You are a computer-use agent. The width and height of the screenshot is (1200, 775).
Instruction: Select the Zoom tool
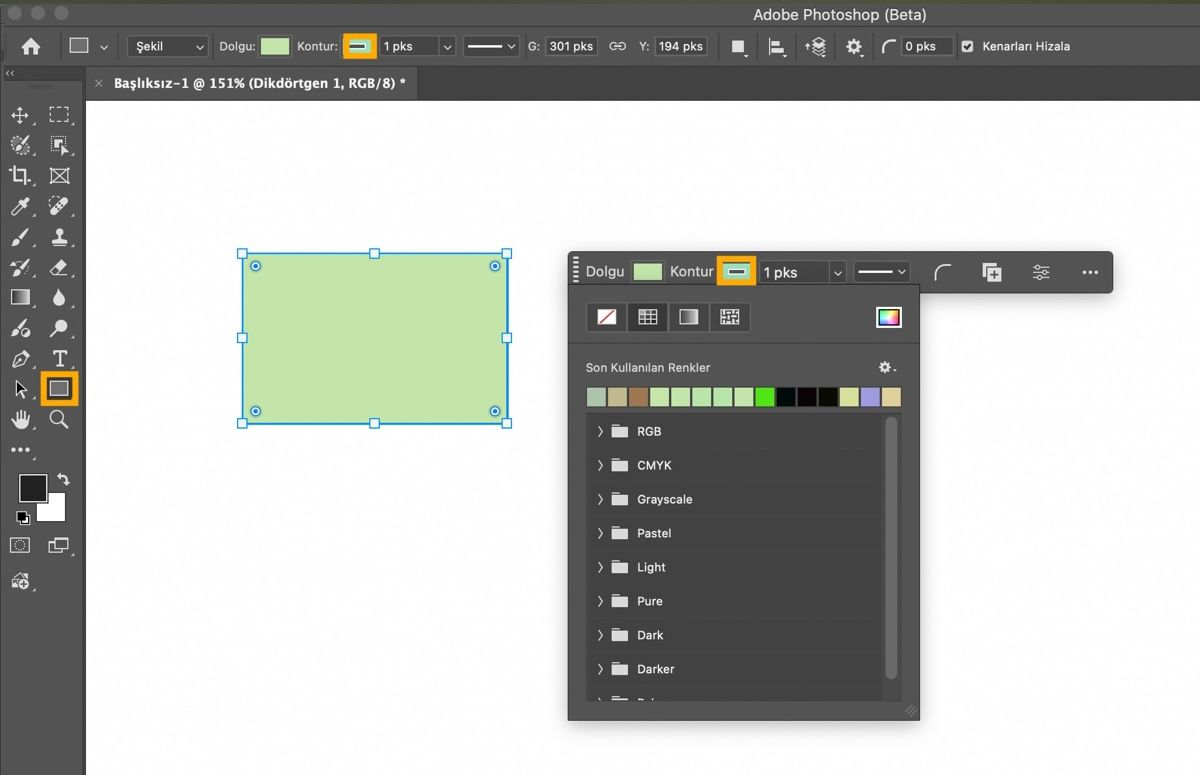59,419
